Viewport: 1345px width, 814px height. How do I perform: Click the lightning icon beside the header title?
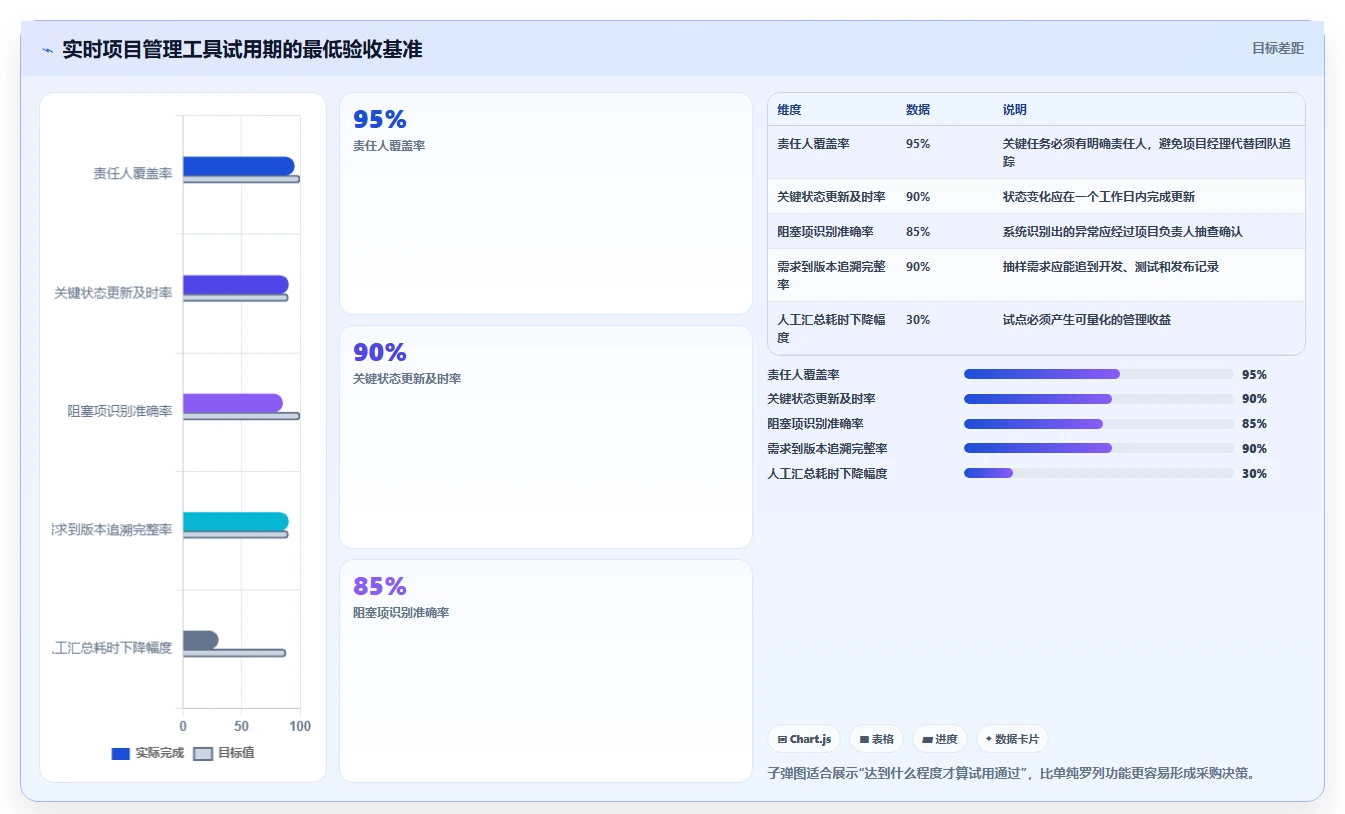point(47,49)
